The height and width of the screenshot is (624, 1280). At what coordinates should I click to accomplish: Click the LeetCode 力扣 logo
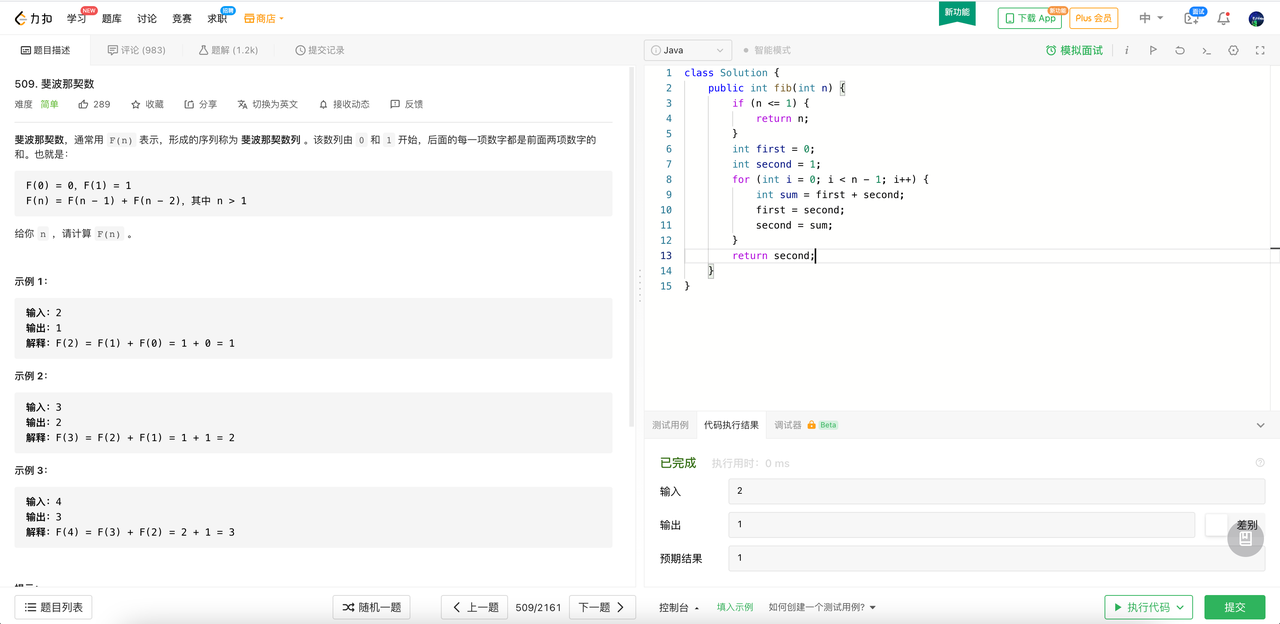pos(34,18)
